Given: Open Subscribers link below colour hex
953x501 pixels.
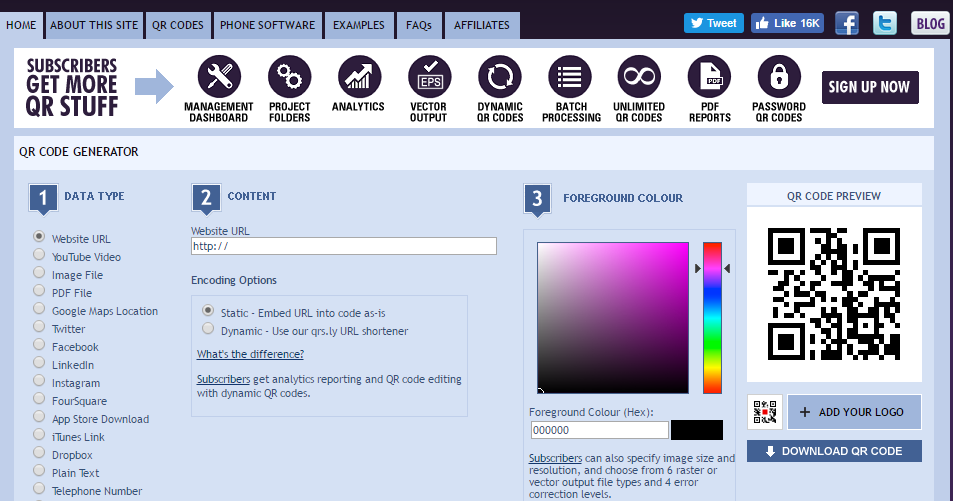Looking at the screenshot, I should pos(555,458).
